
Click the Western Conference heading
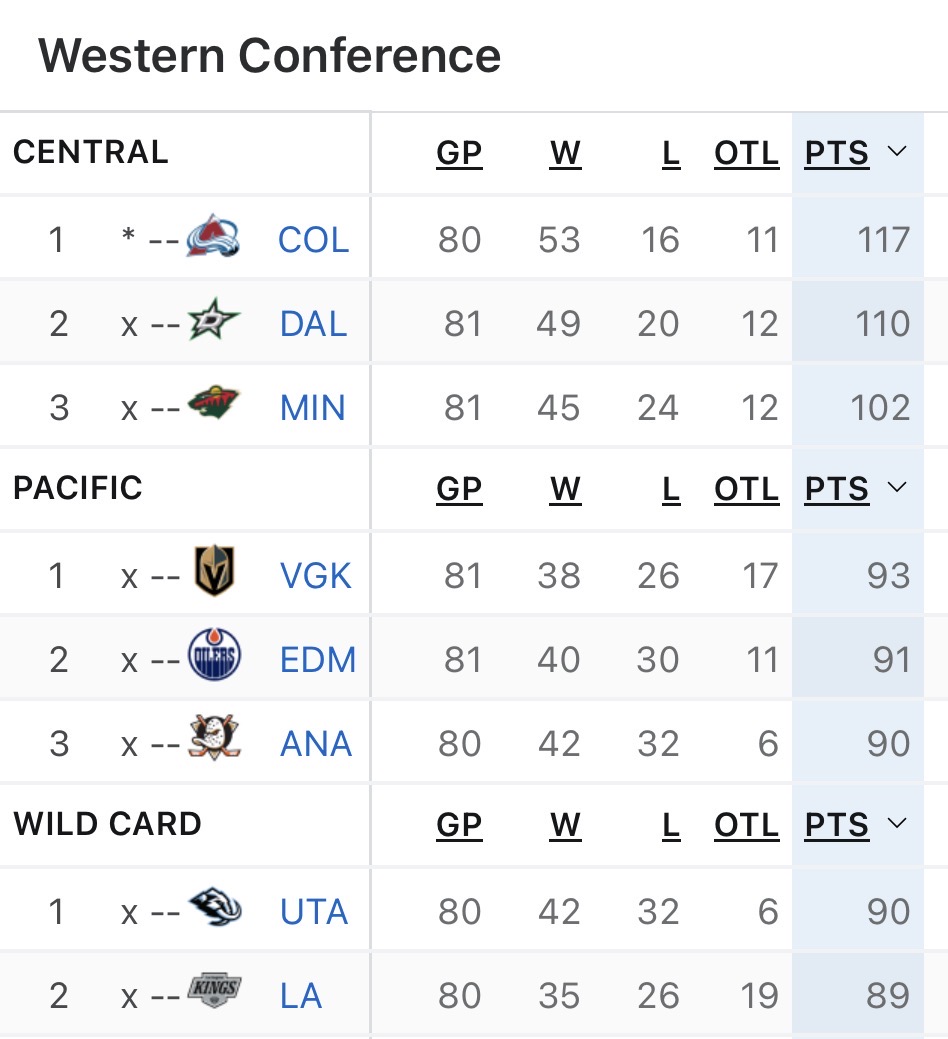coord(269,56)
